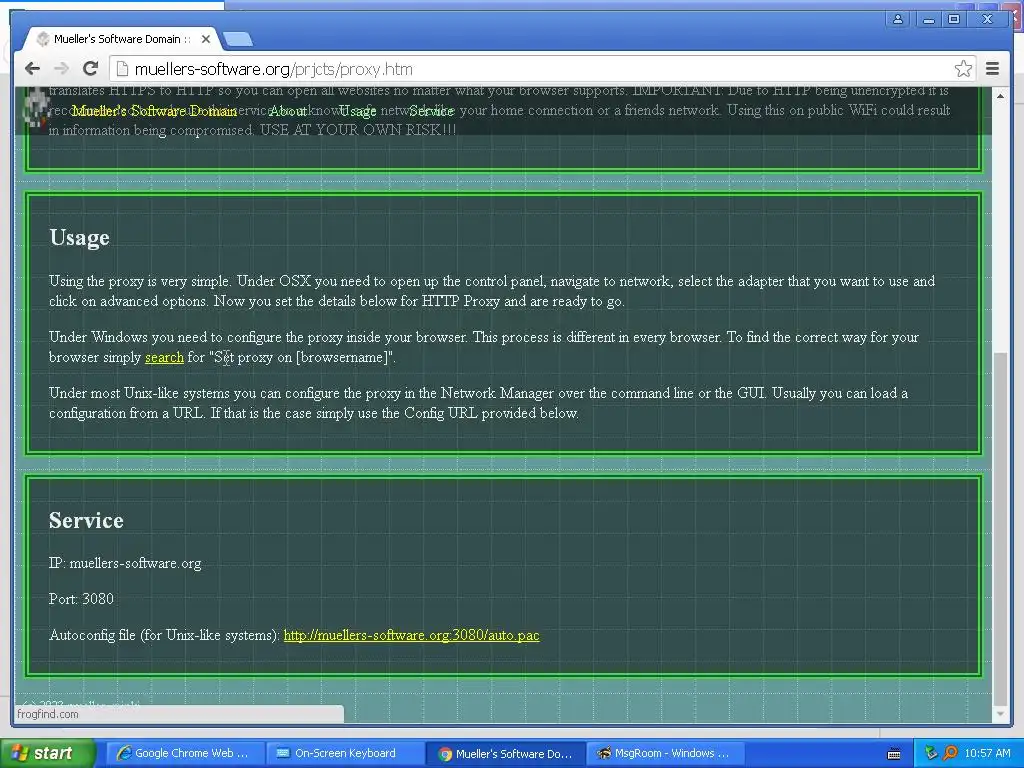Bookmark this page with the star icon
Screen dimensions: 1024x768
click(x=963, y=69)
